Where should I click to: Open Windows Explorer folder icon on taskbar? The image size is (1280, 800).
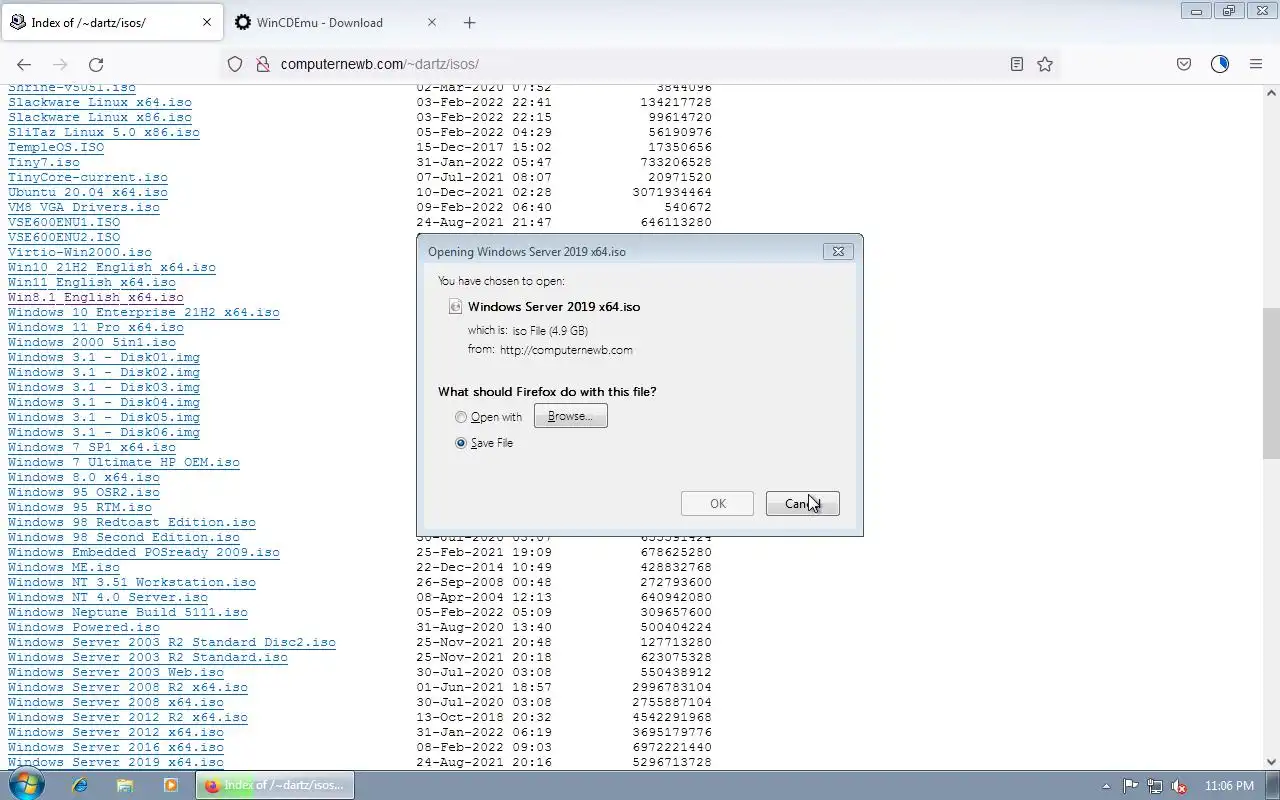point(125,785)
